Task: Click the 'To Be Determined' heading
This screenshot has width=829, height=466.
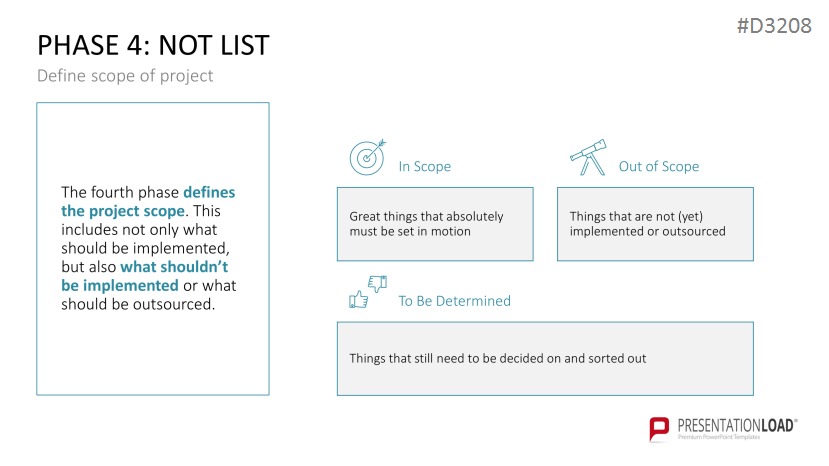Action: click(454, 301)
